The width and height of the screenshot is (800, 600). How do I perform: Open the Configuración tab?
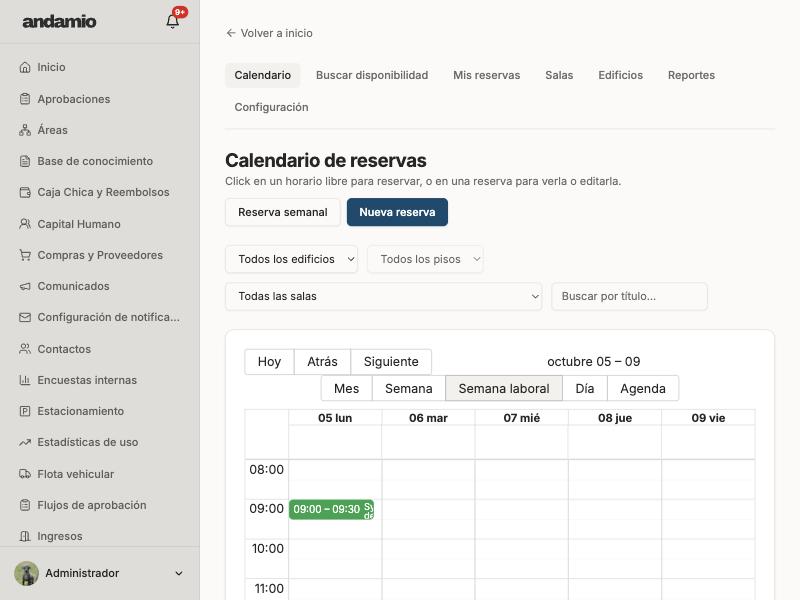(271, 107)
